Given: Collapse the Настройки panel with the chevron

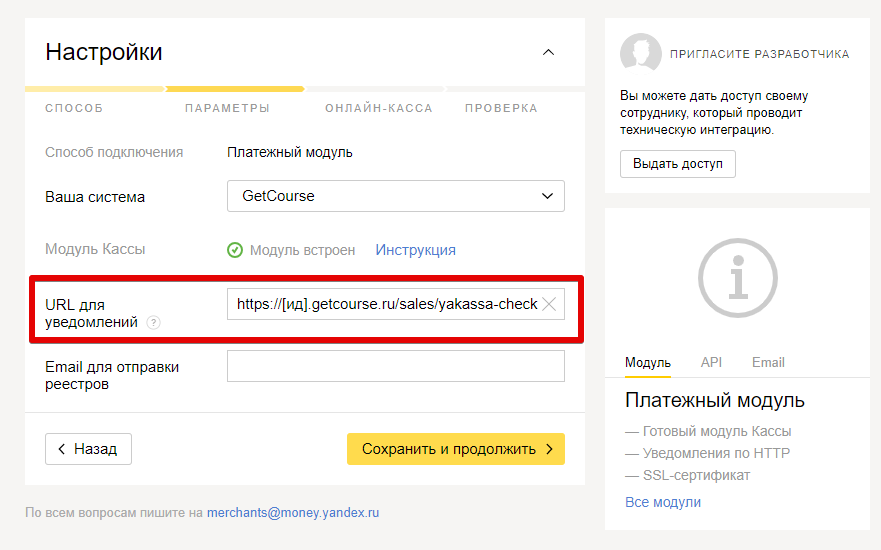Looking at the screenshot, I should tap(548, 52).
